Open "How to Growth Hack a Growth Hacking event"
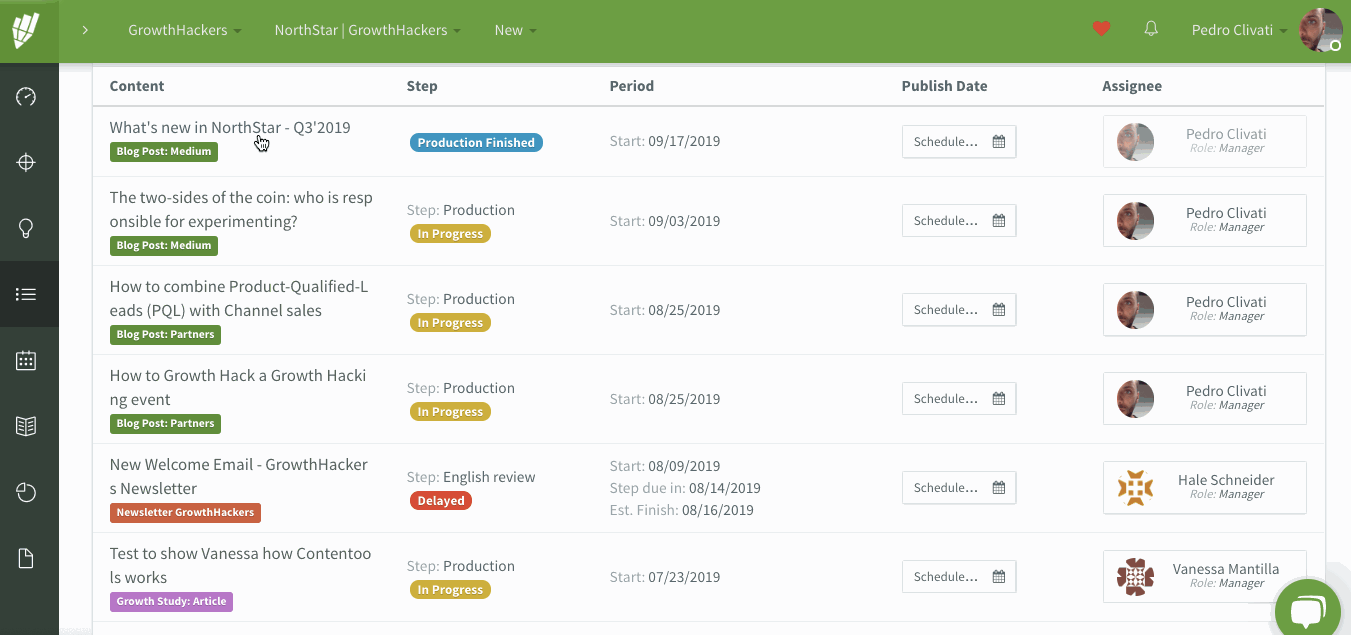1351x635 pixels. point(238,388)
